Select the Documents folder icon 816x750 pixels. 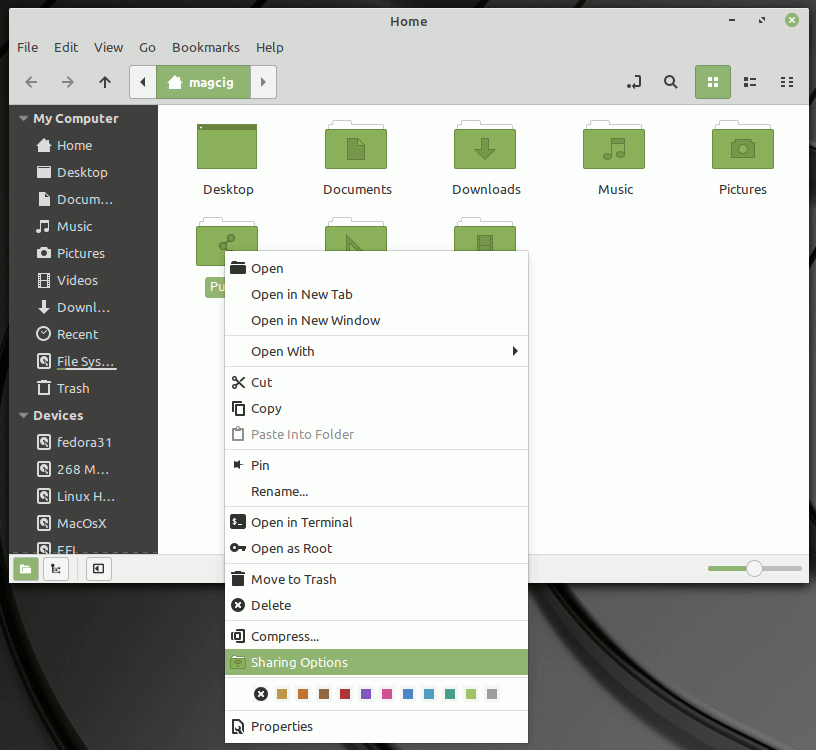[356, 146]
